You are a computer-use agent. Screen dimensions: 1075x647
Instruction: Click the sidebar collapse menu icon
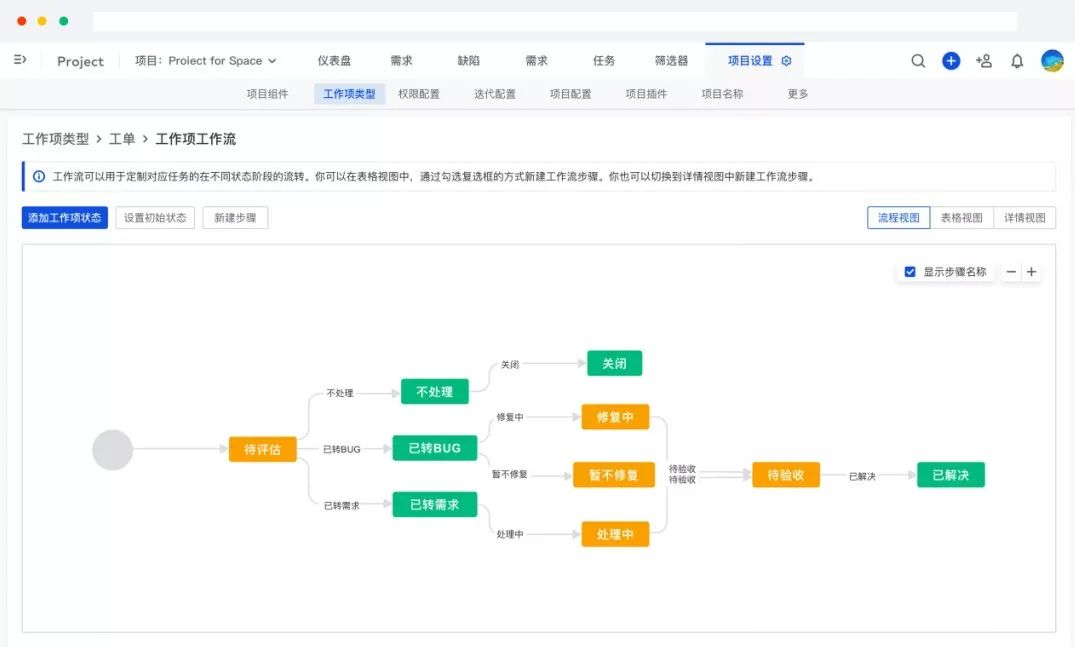20,60
